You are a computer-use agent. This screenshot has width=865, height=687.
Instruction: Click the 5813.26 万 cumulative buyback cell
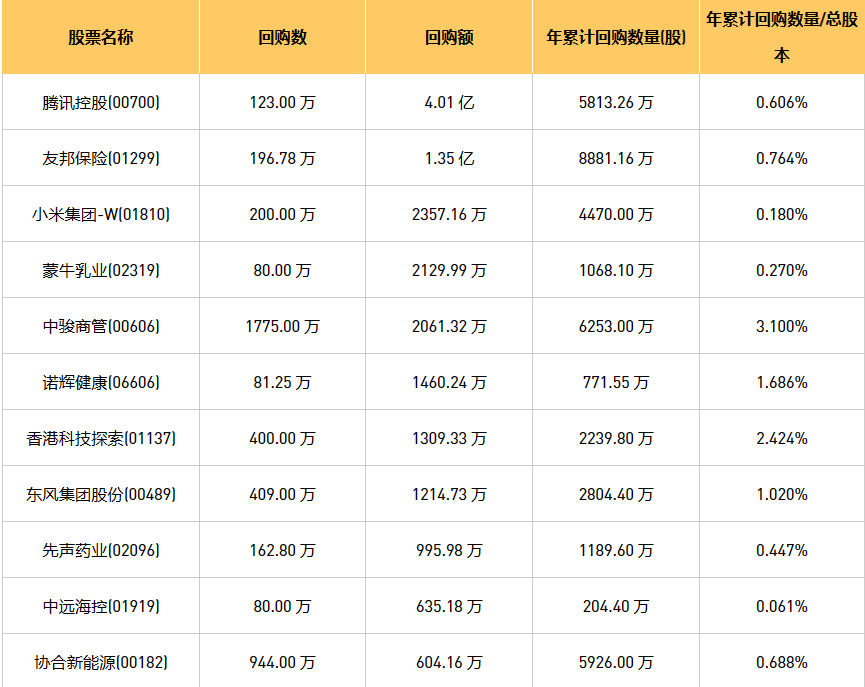point(616,102)
